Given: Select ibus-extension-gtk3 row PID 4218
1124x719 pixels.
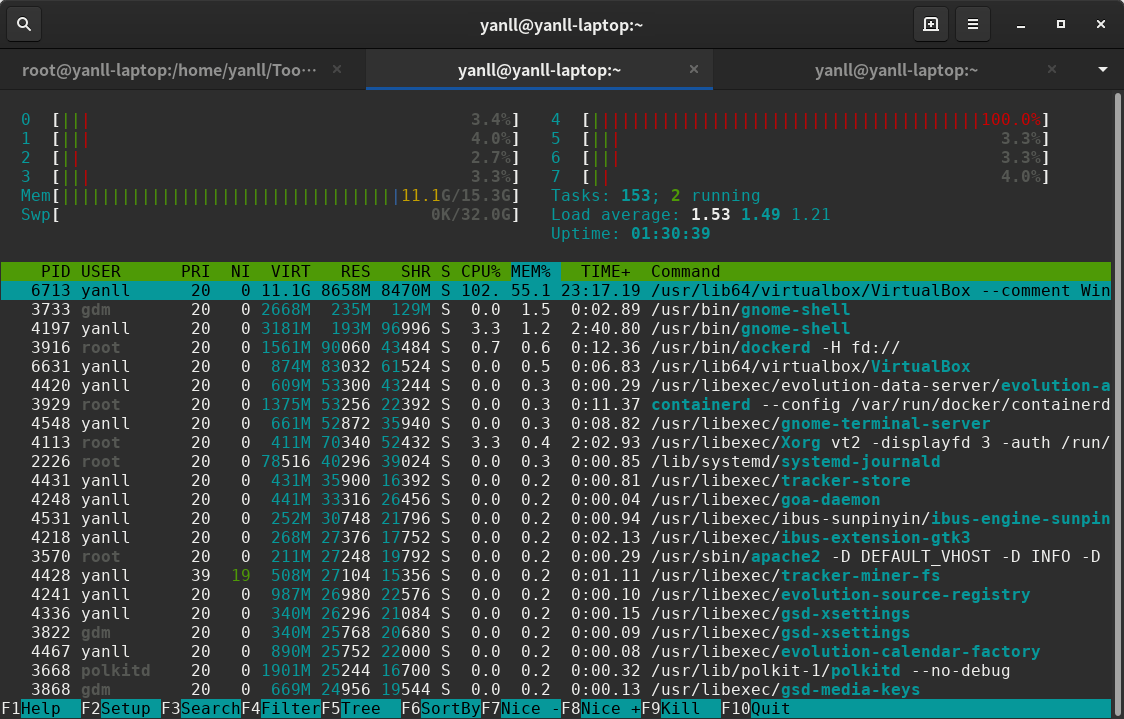Looking at the screenshot, I should click(x=556, y=538).
